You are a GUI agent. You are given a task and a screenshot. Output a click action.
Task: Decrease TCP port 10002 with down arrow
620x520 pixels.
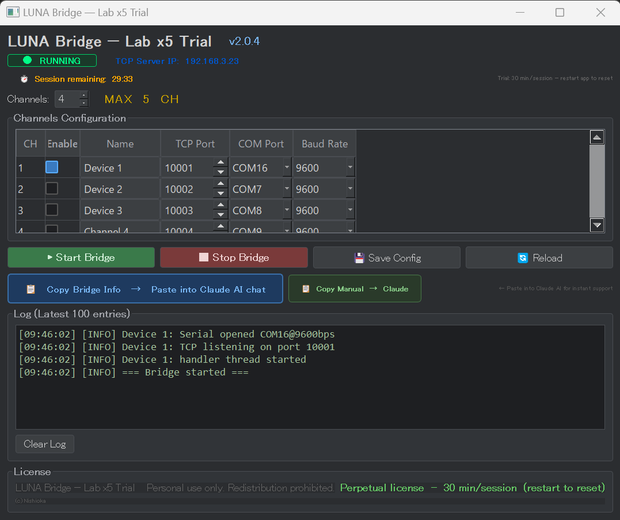coord(221,194)
